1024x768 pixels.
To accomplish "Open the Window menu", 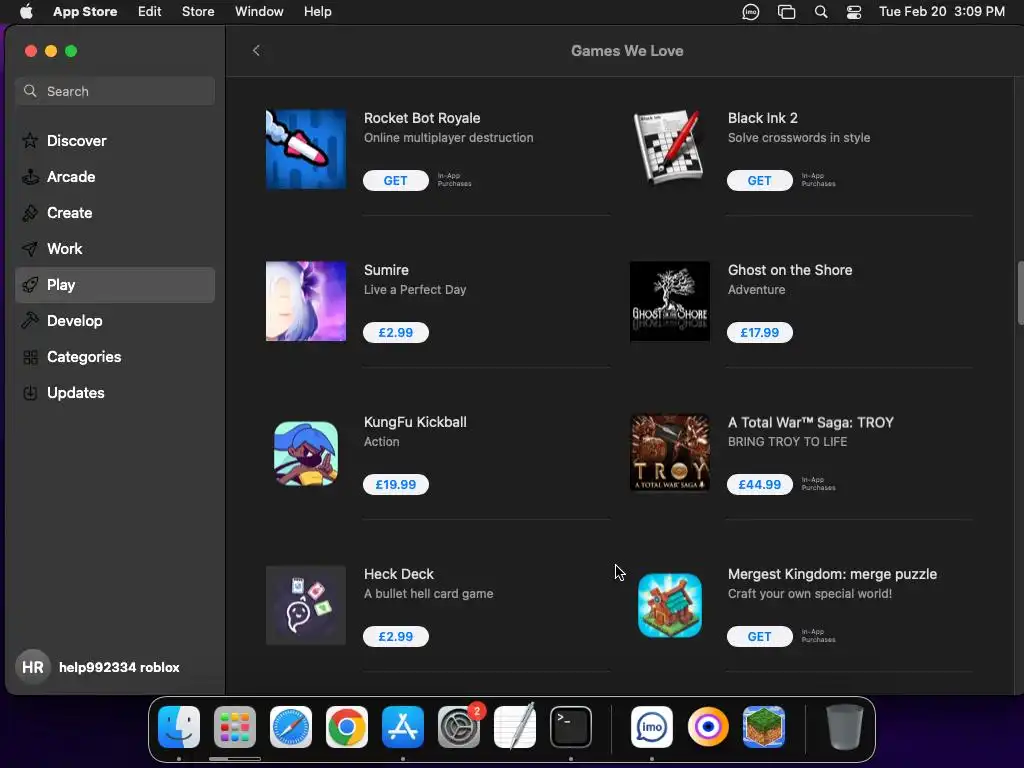I will click(x=259, y=12).
